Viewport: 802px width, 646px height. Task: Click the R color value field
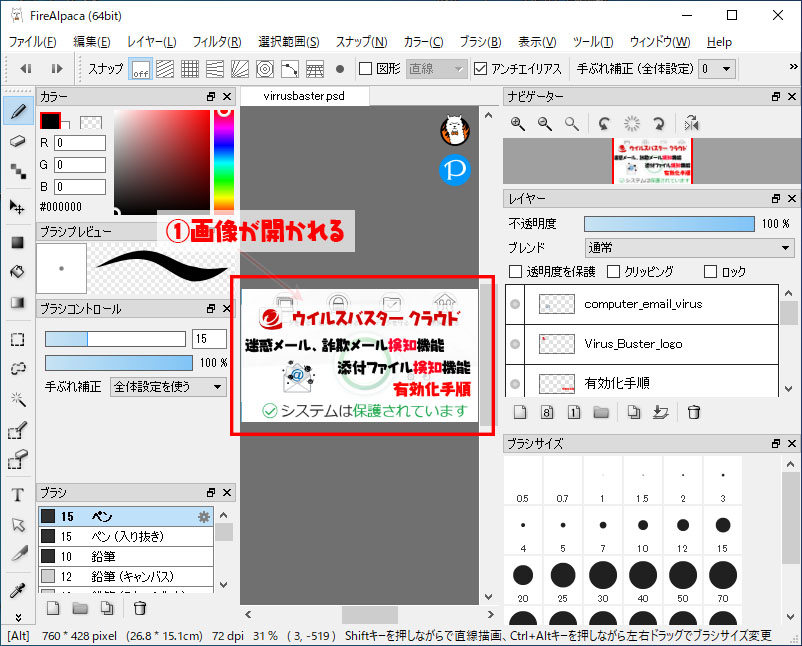click(80, 143)
